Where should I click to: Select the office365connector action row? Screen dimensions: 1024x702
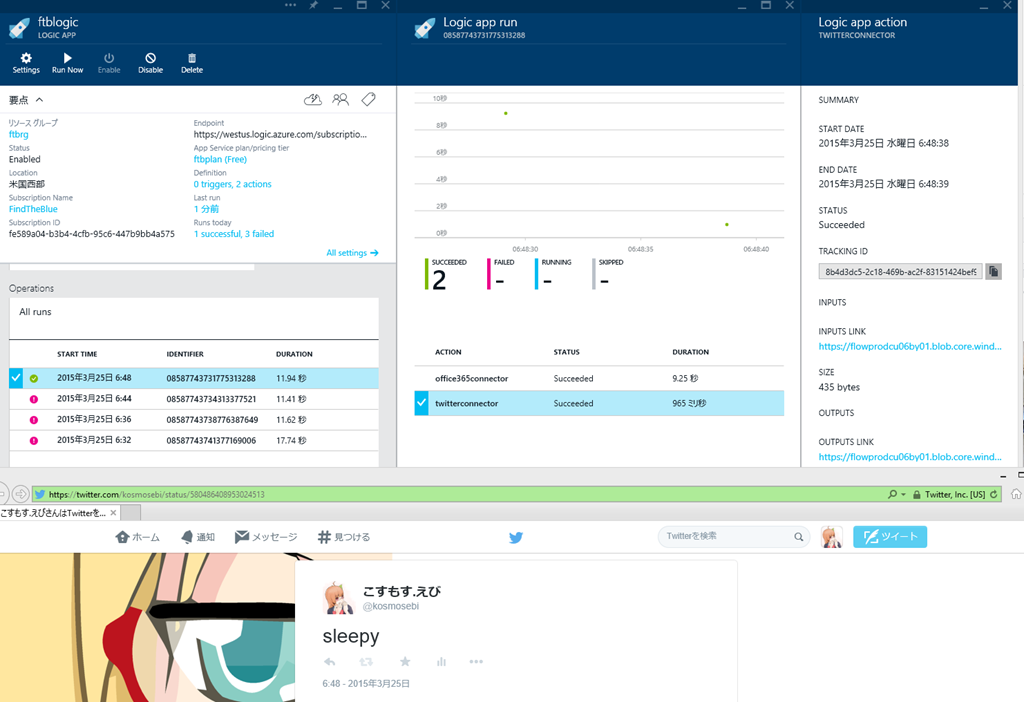[599, 378]
